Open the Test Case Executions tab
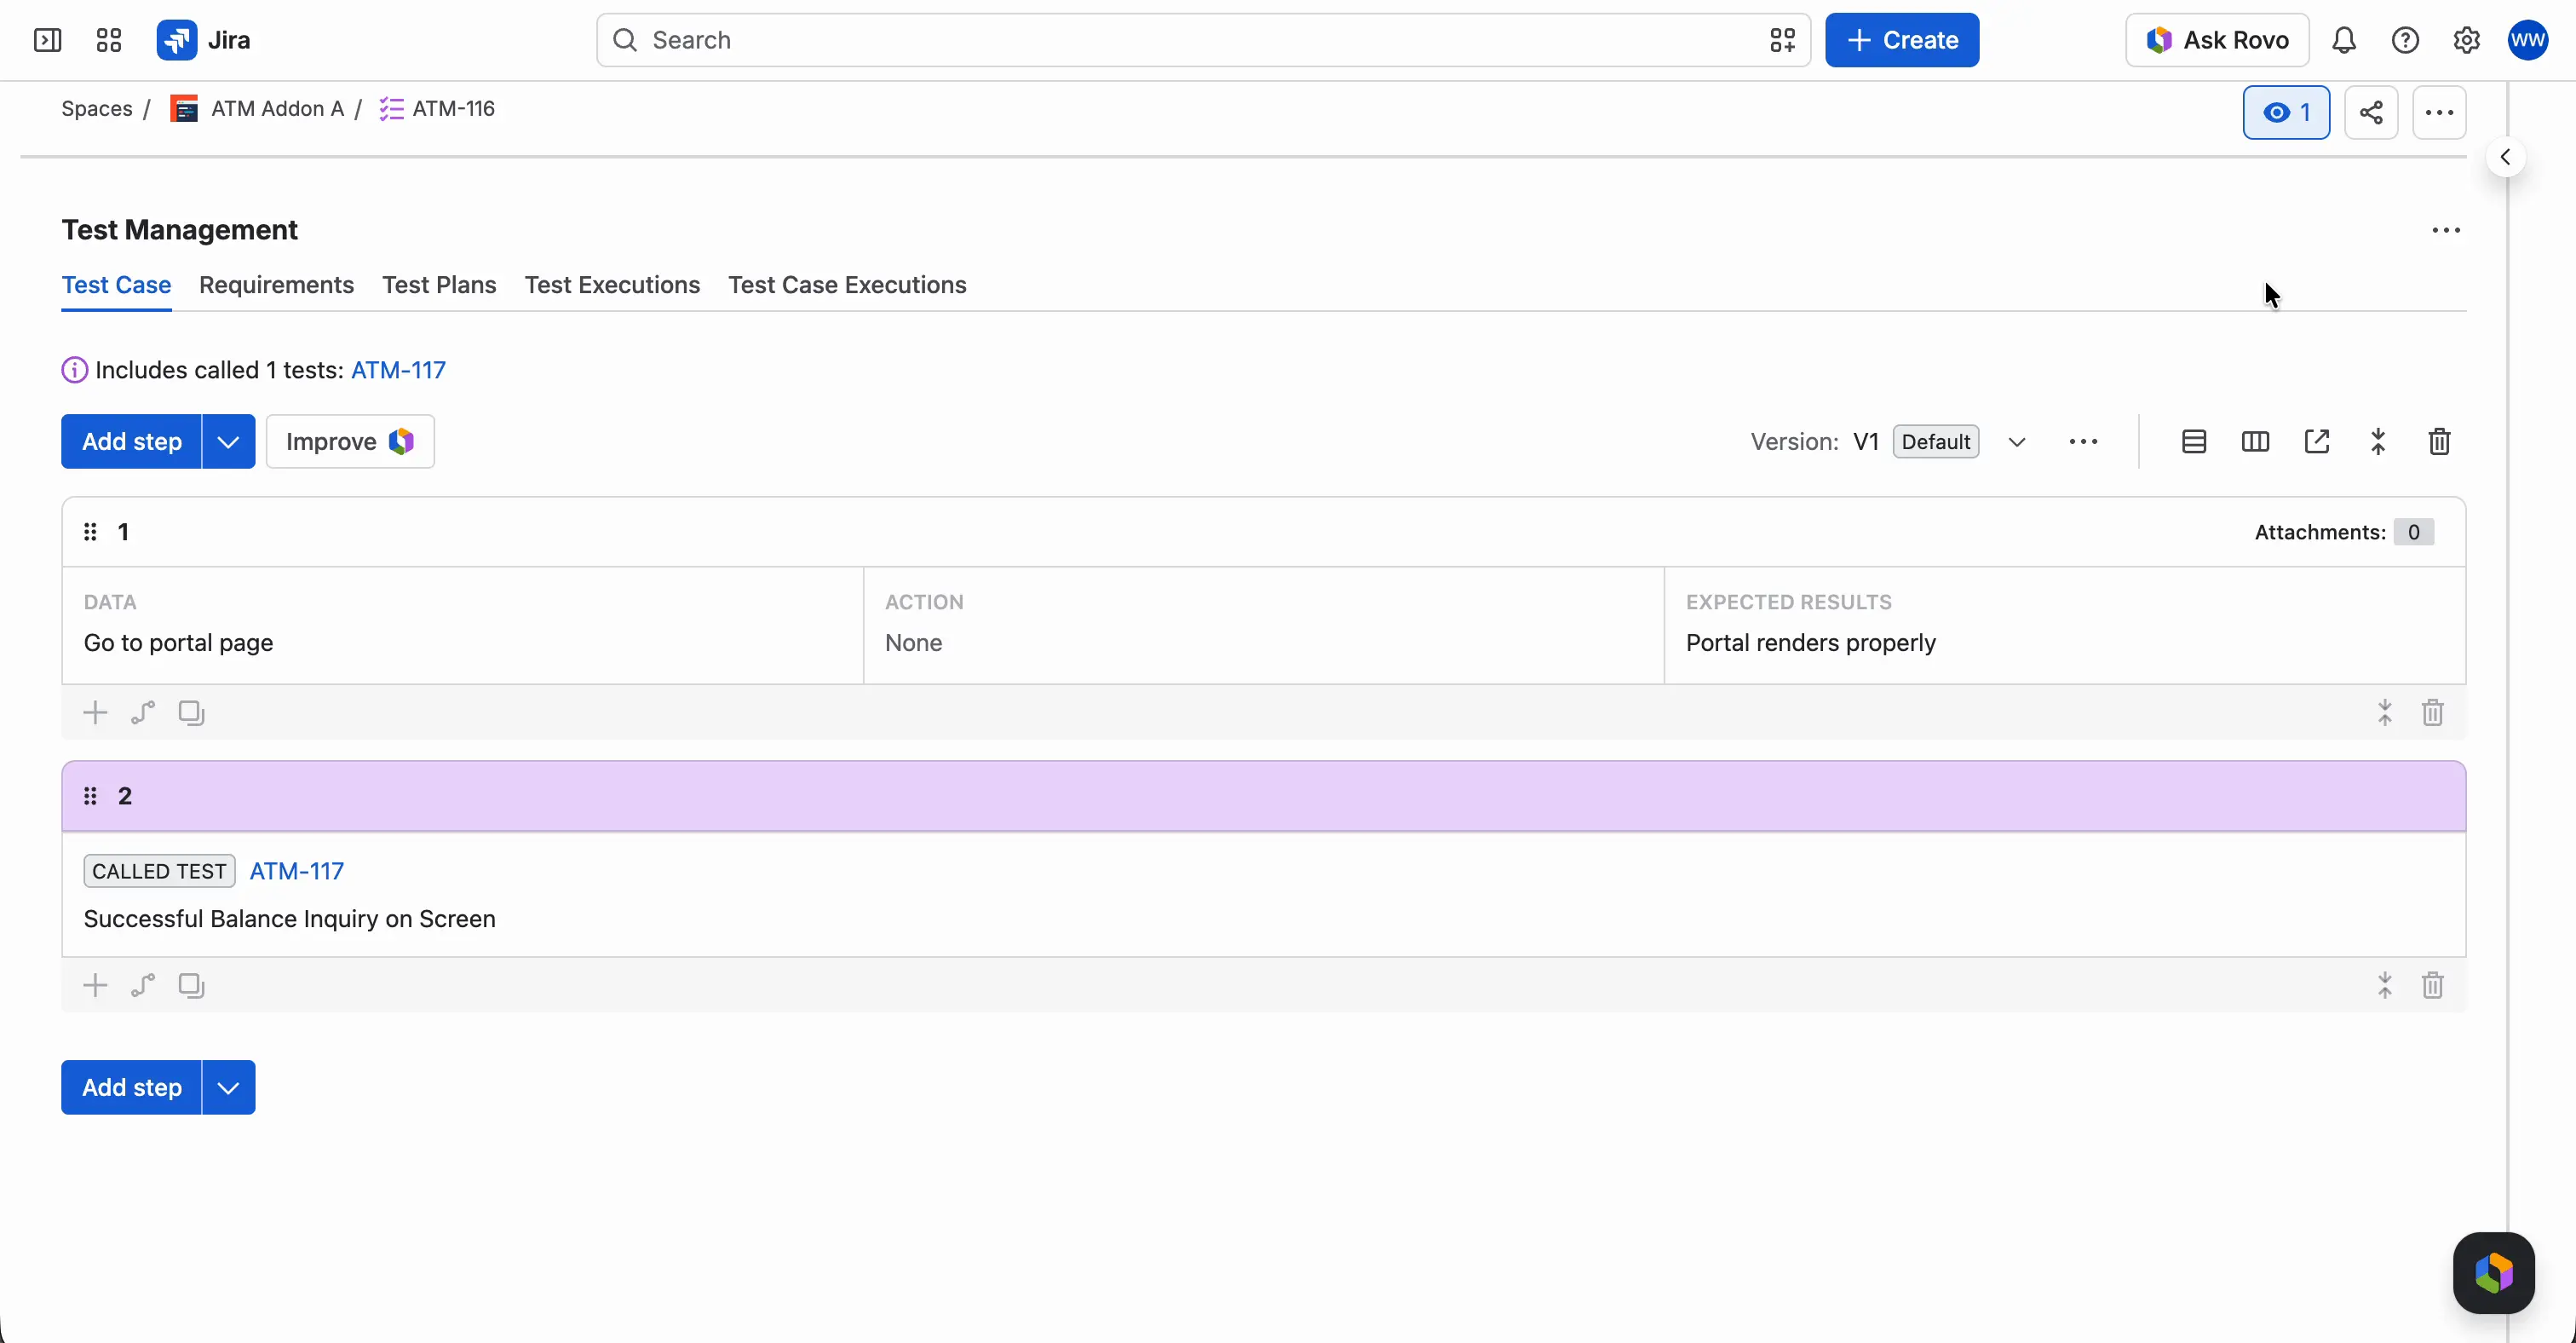Image resolution: width=2576 pixels, height=1343 pixels. tap(847, 285)
